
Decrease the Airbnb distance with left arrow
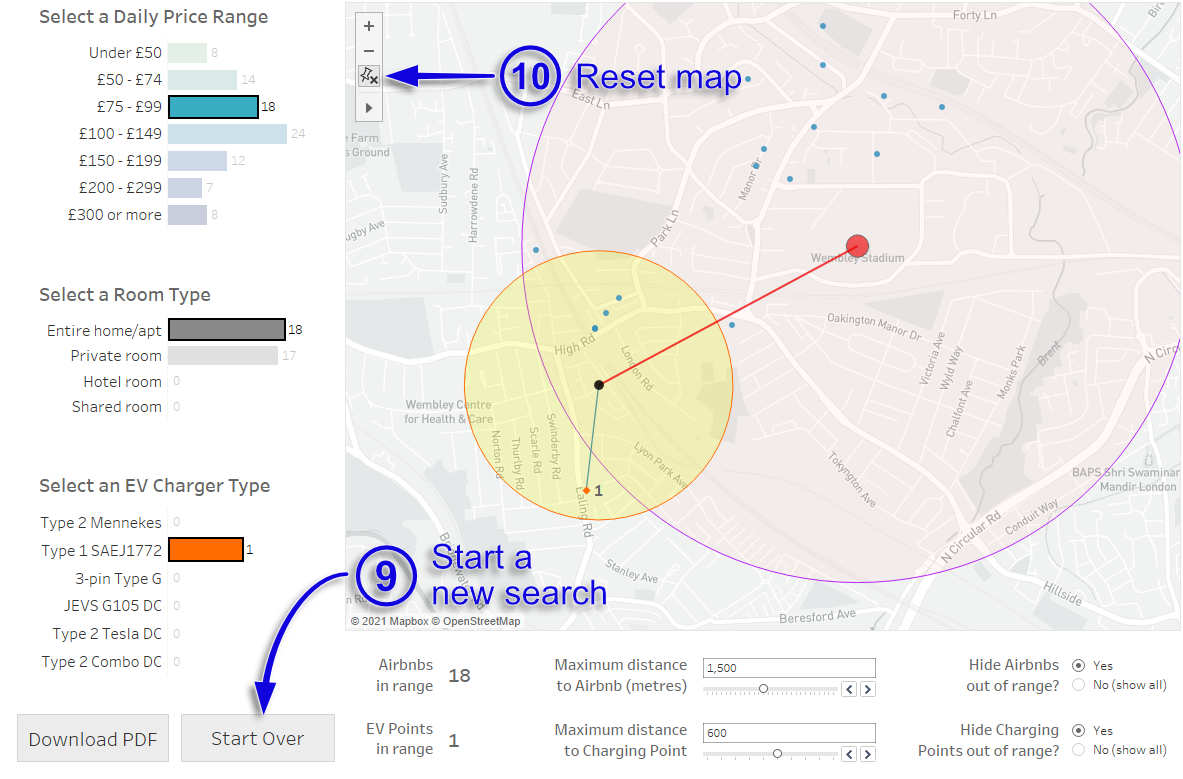850,689
